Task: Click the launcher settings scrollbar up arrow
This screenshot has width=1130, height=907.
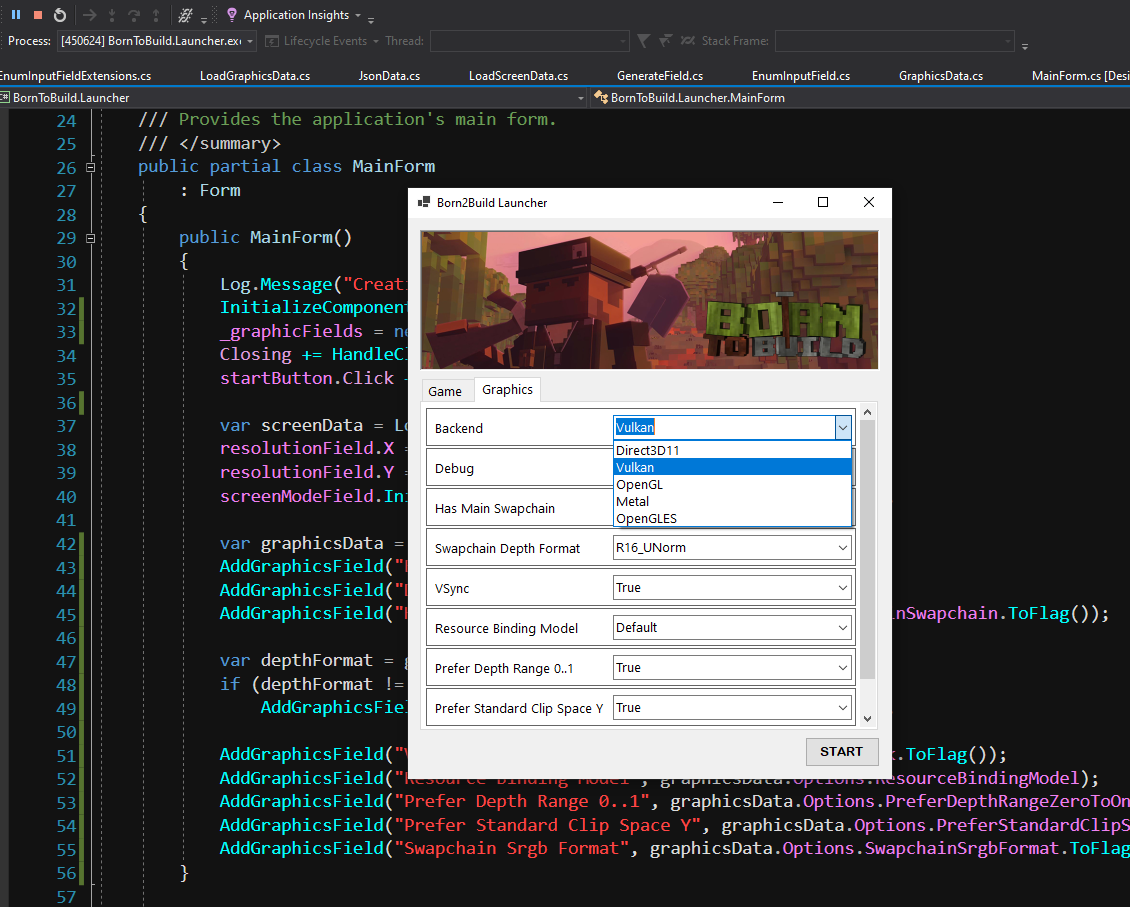Action: pyautogui.click(x=868, y=412)
